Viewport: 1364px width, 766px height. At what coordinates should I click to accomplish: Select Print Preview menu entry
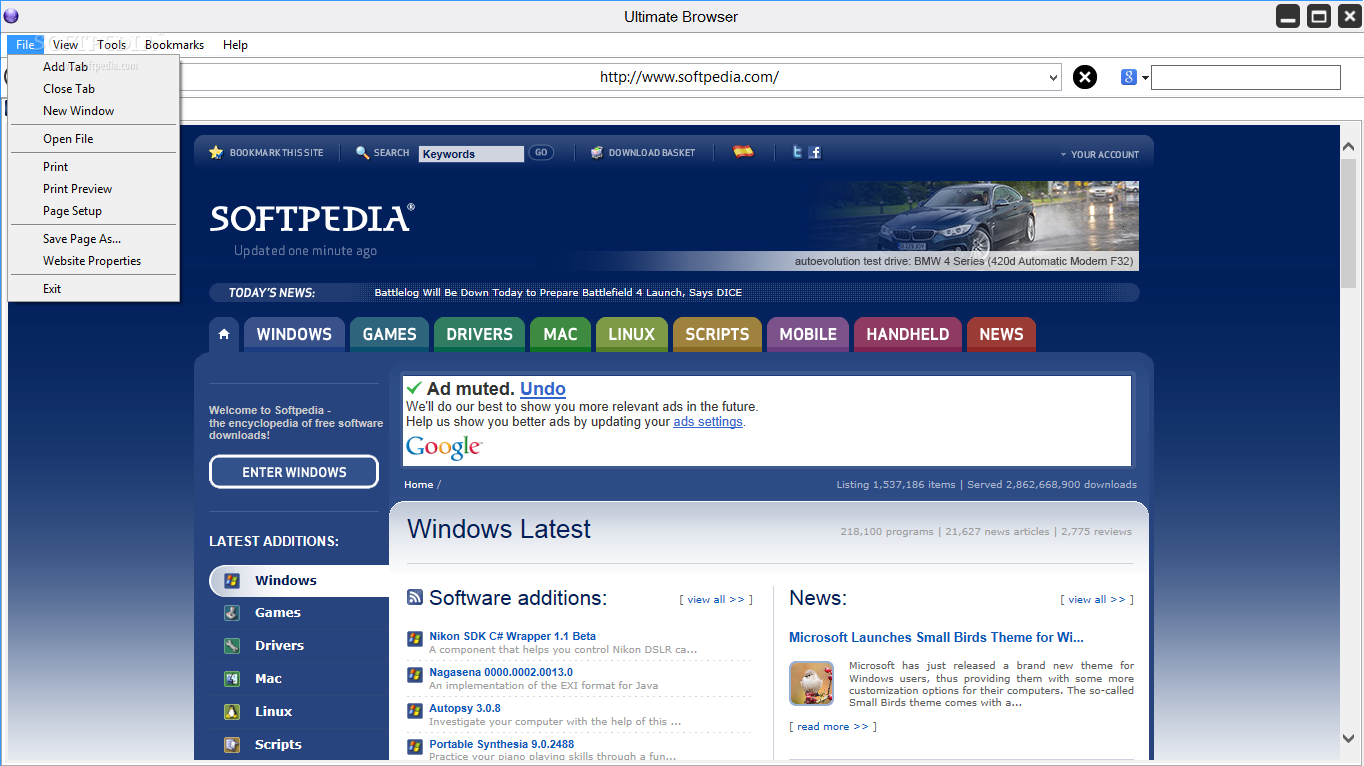click(x=93, y=189)
